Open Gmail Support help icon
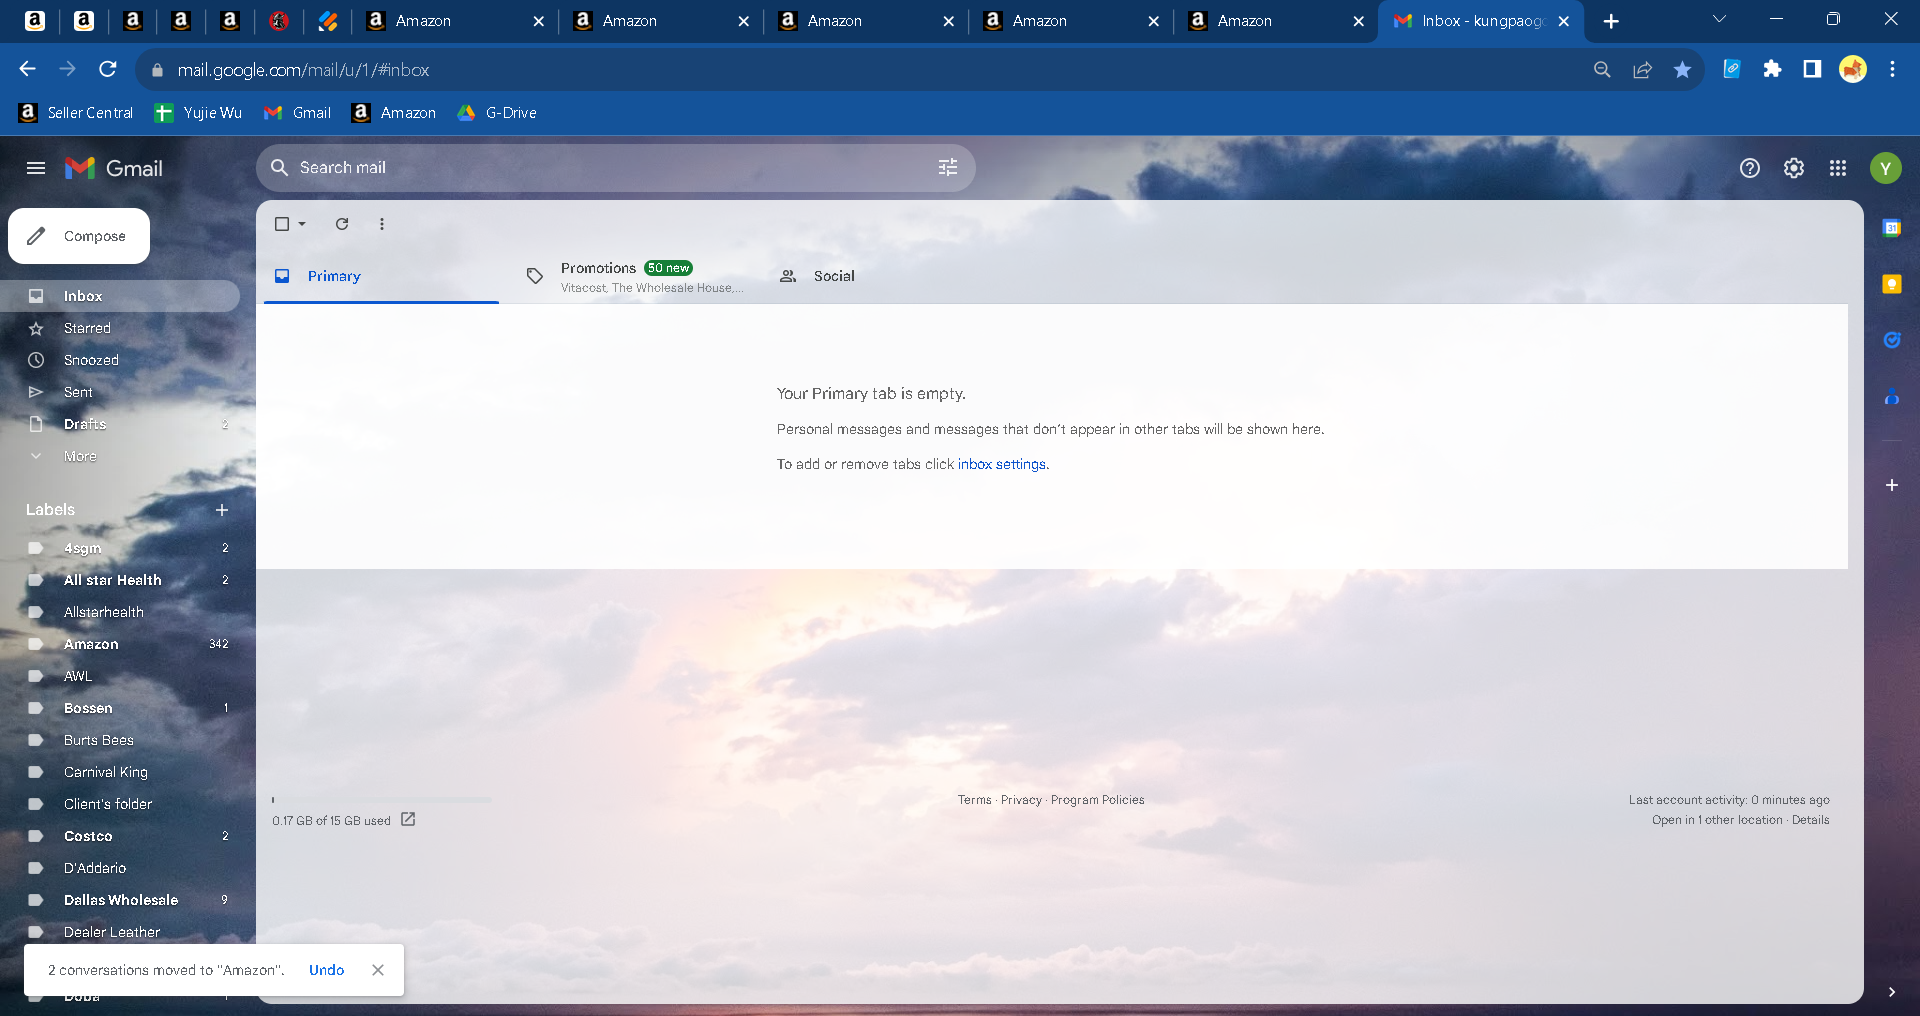This screenshot has height=1016, width=1920. [1750, 168]
